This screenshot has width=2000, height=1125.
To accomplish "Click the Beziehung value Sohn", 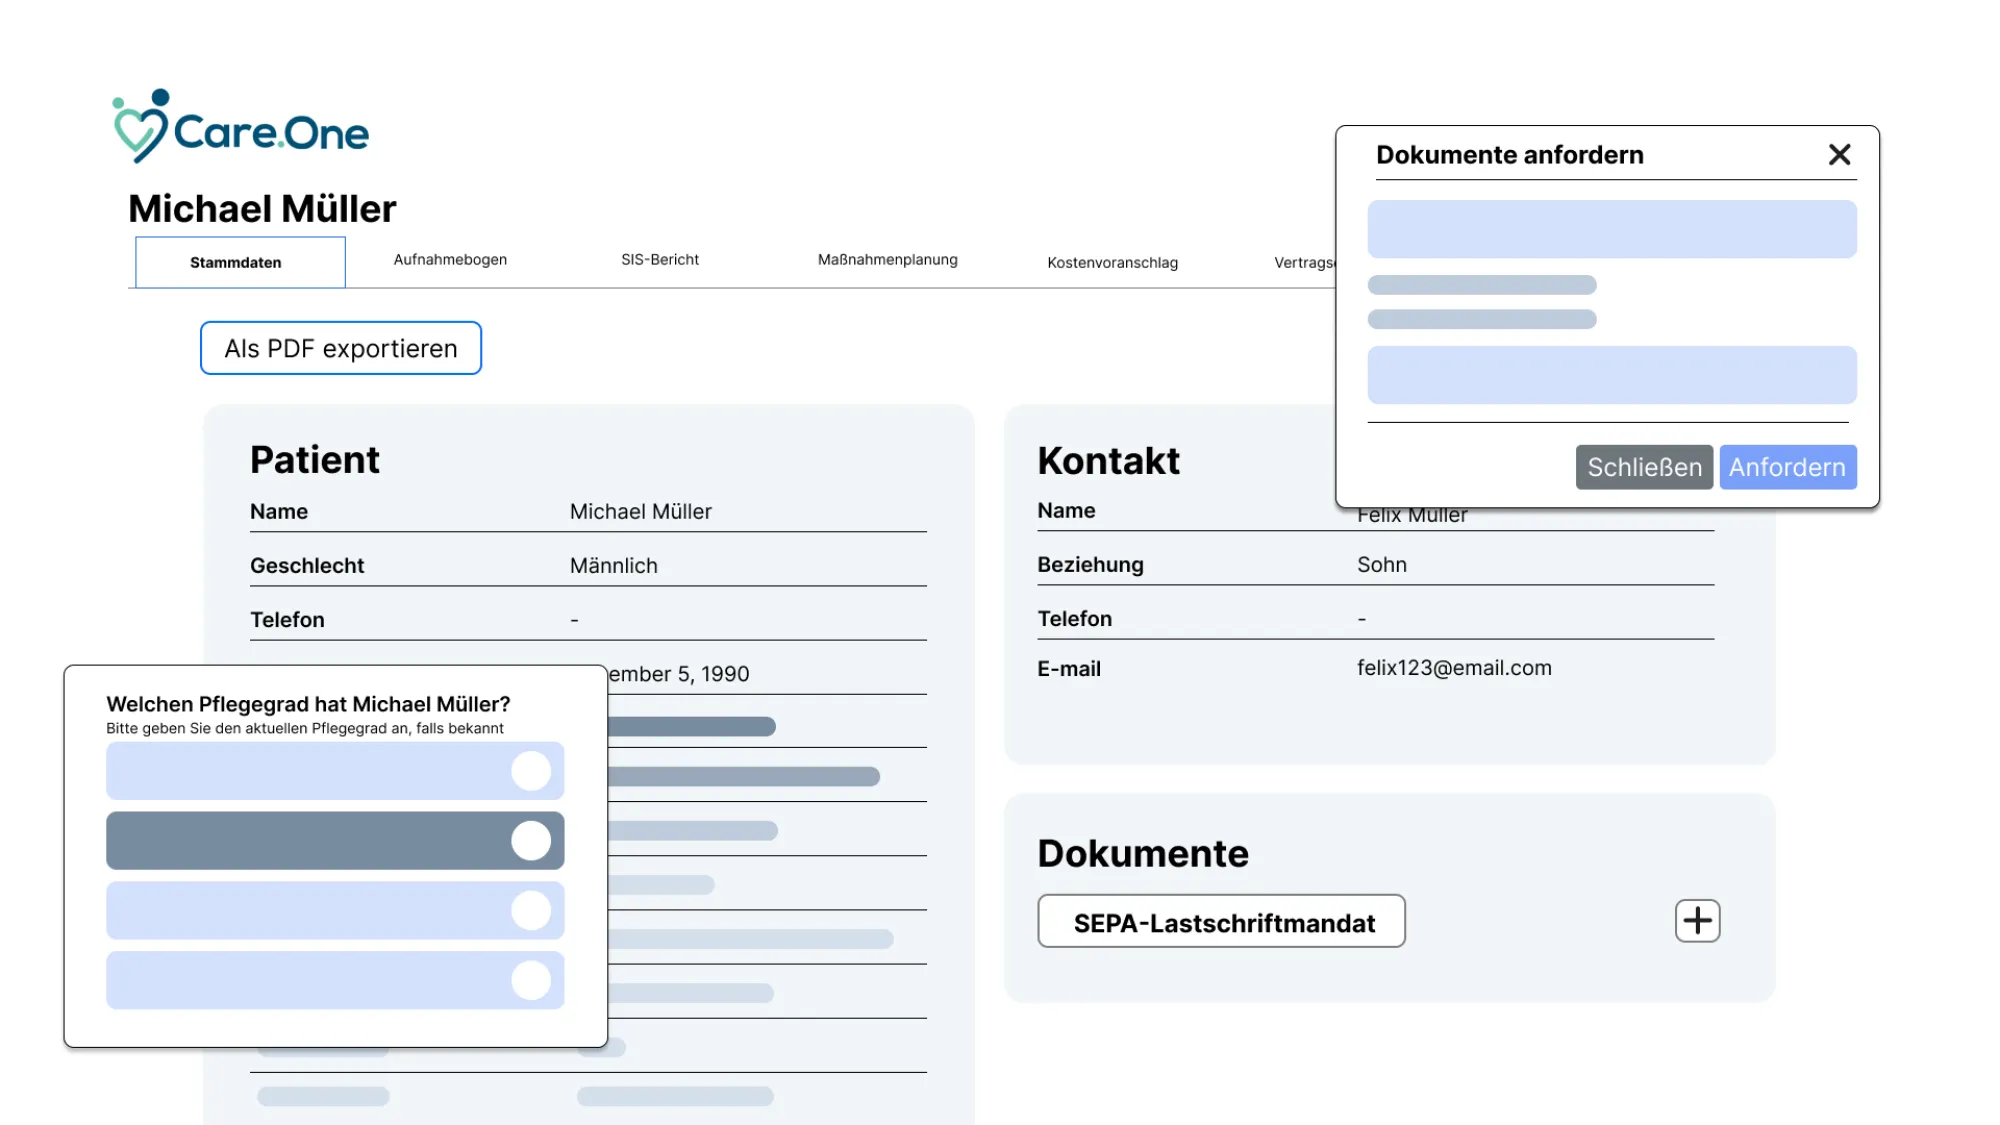I will coord(1382,565).
